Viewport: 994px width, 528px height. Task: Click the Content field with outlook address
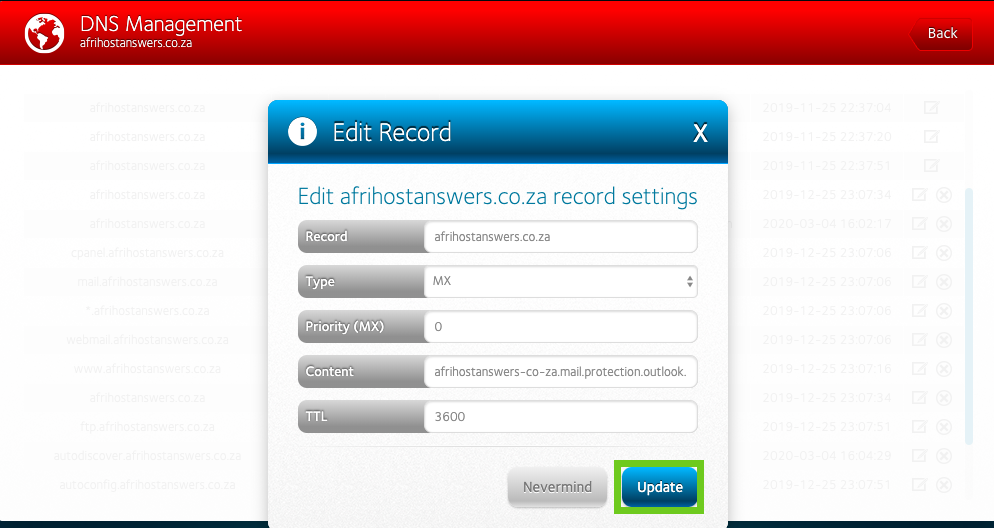point(560,371)
